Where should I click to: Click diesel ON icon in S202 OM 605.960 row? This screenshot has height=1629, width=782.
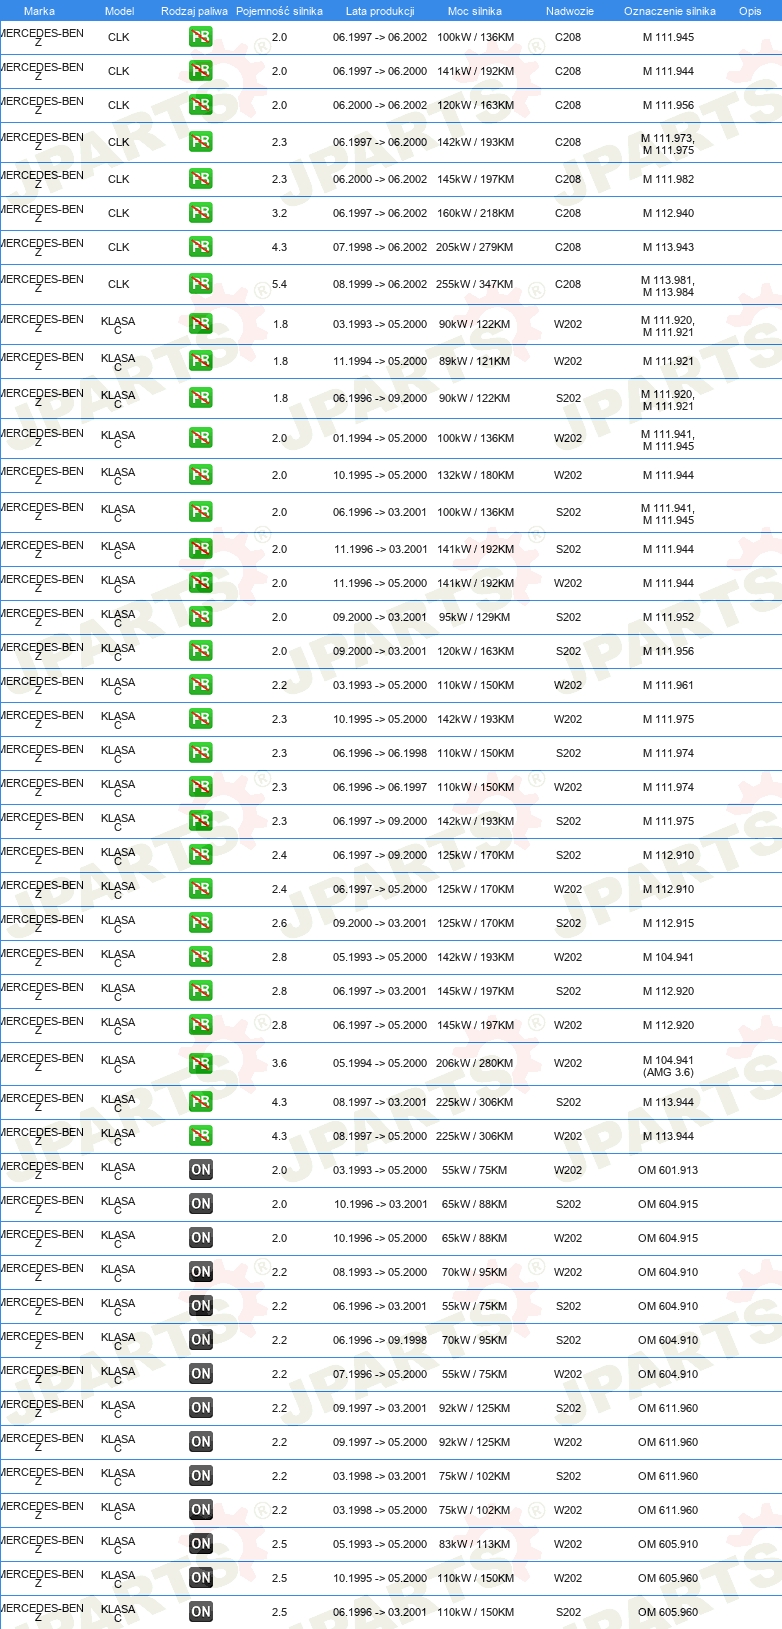[x=201, y=1612]
